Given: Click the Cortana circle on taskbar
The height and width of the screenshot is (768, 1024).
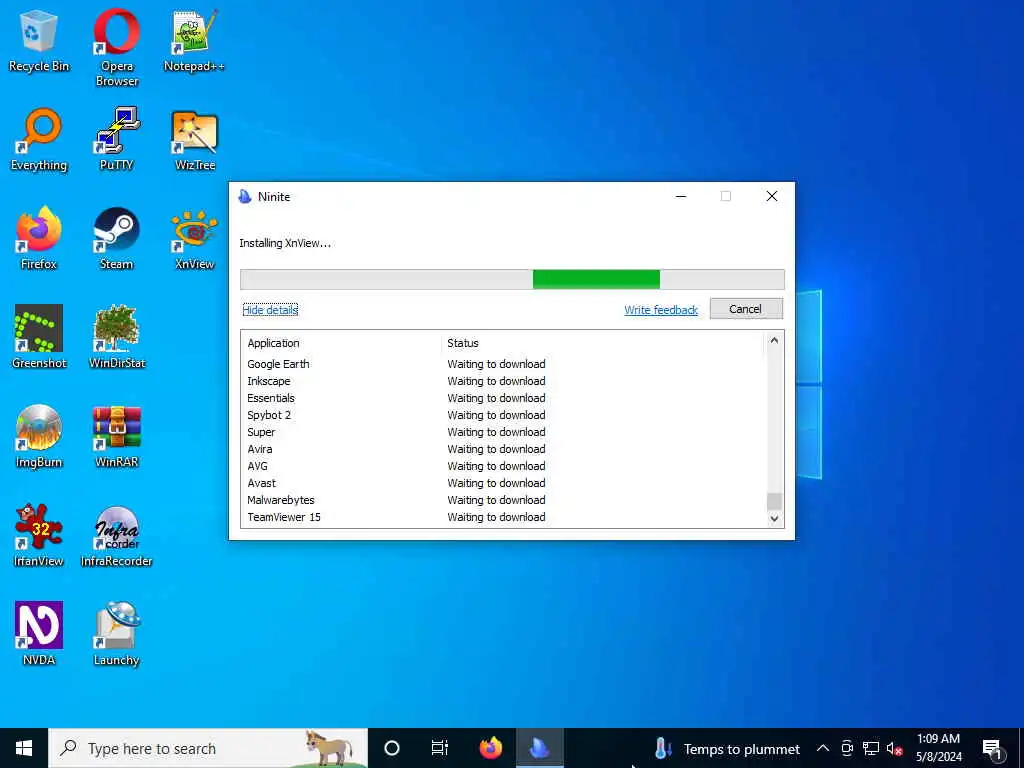Looking at the screenshot, I should [392, 748].
